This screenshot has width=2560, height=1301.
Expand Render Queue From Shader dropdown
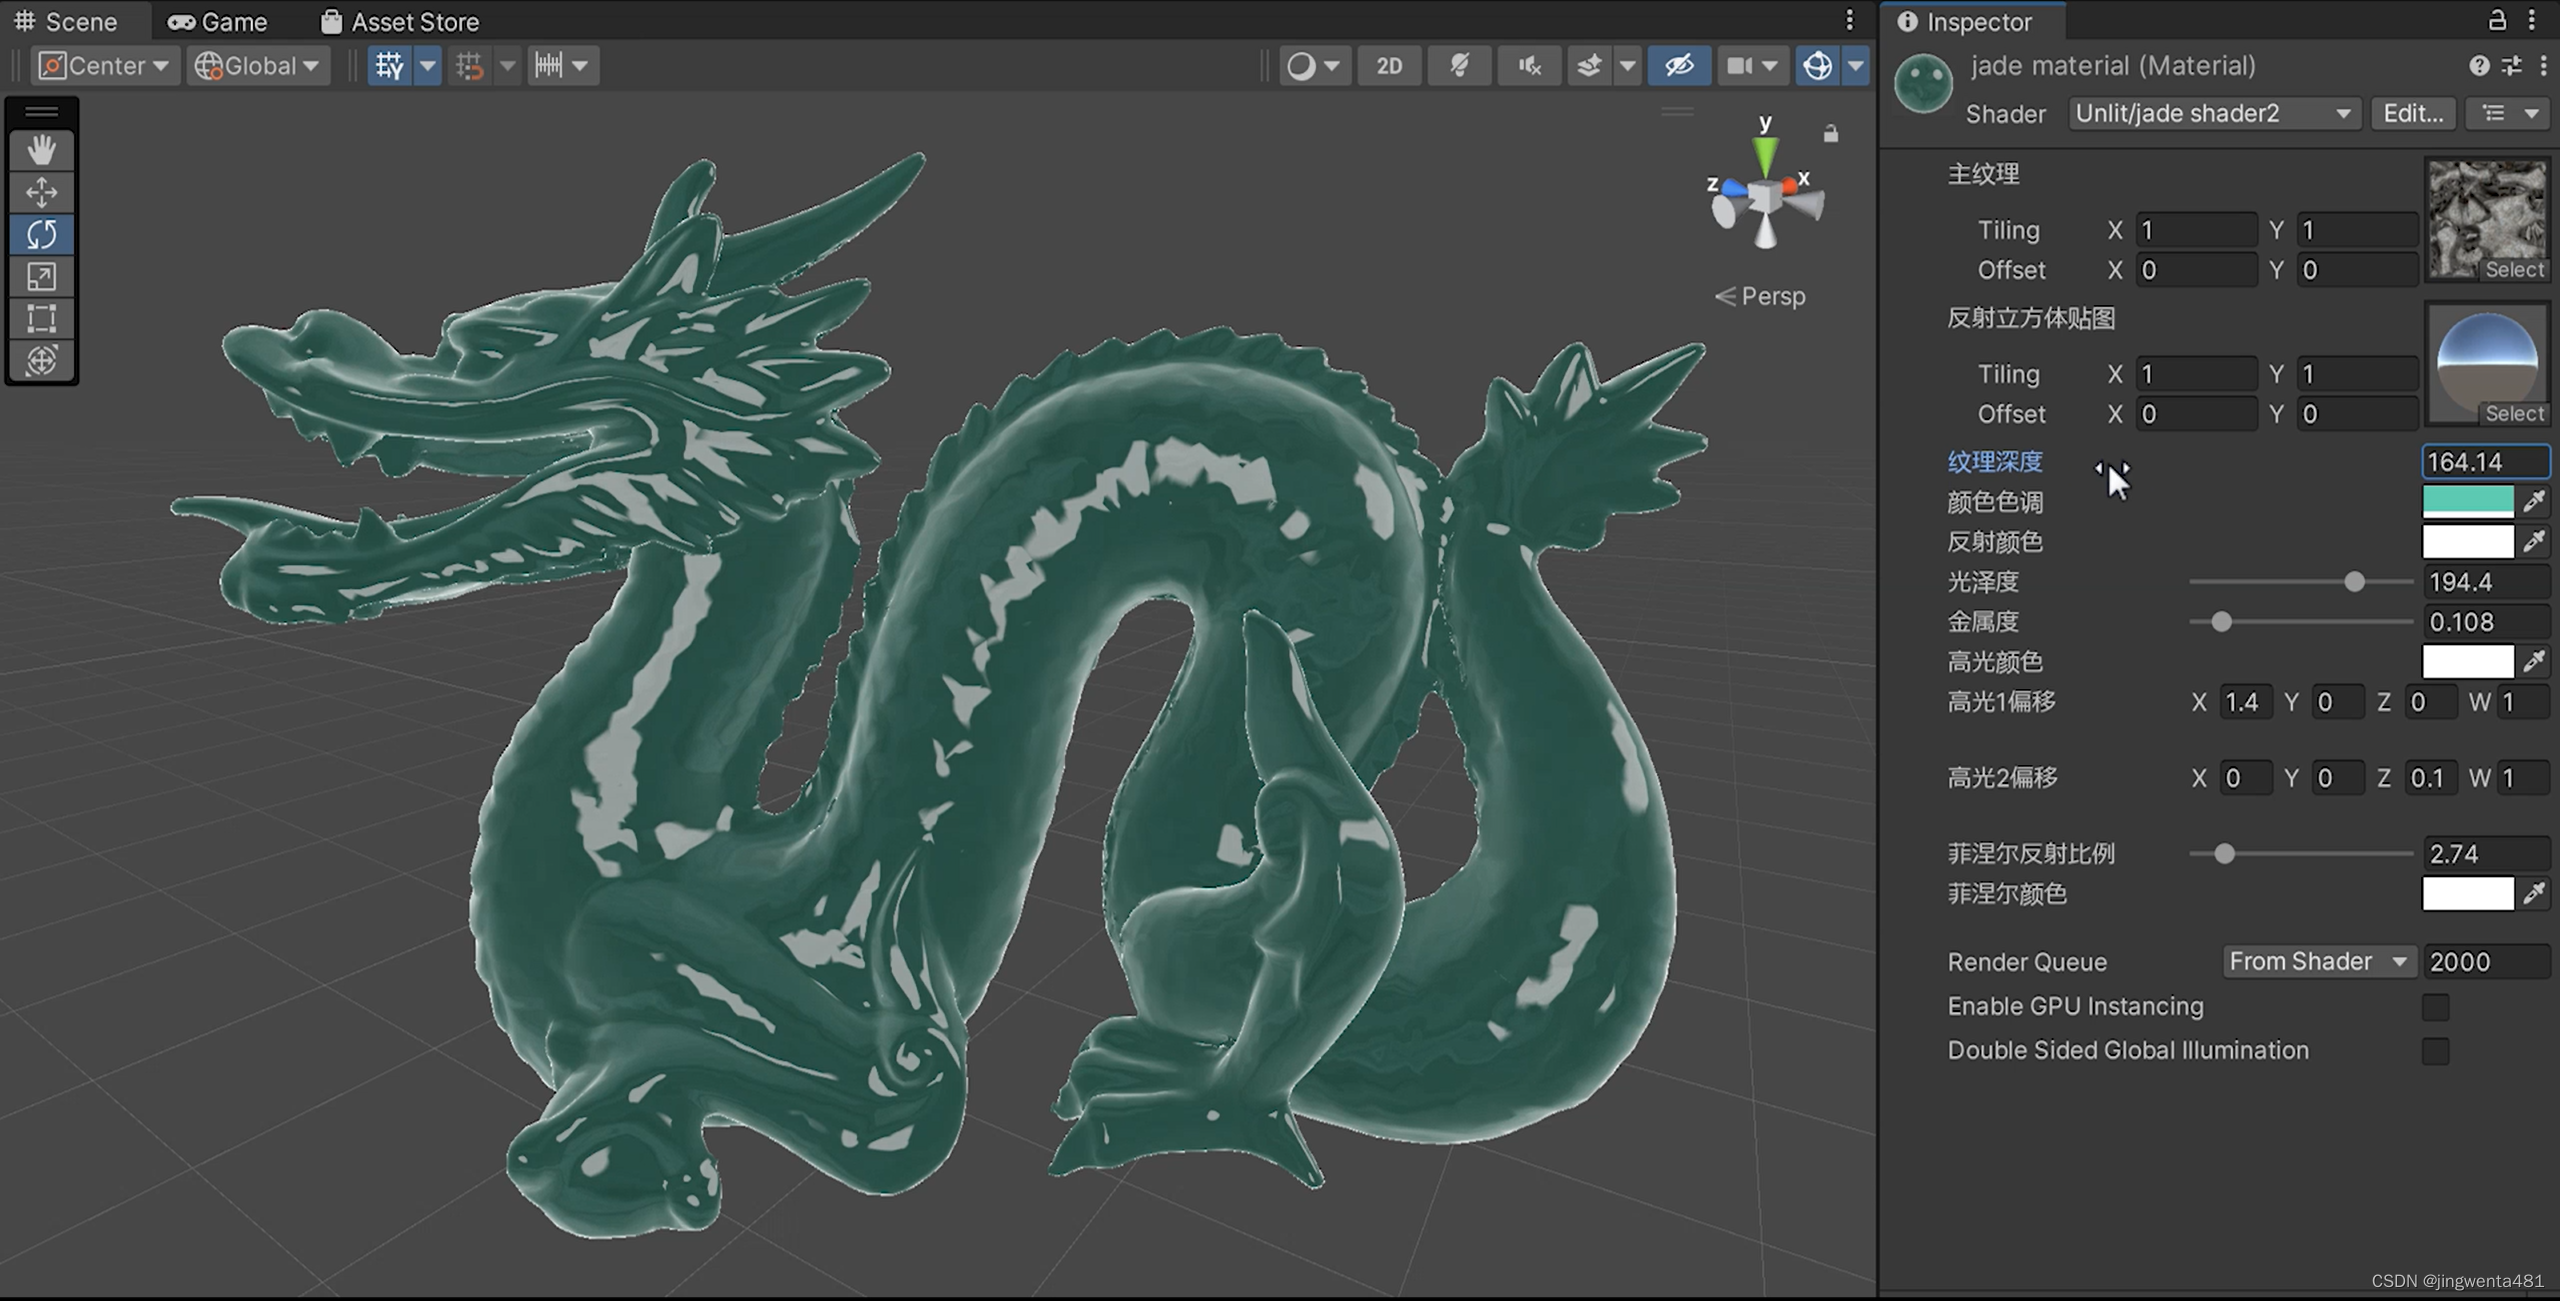[2318, 962]
